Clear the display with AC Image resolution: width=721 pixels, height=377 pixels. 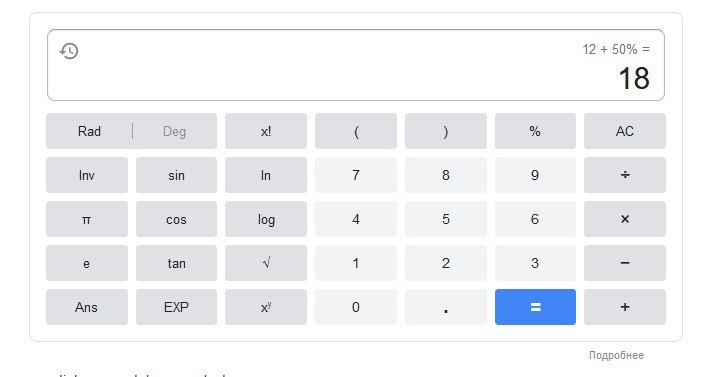coord(624,131)
